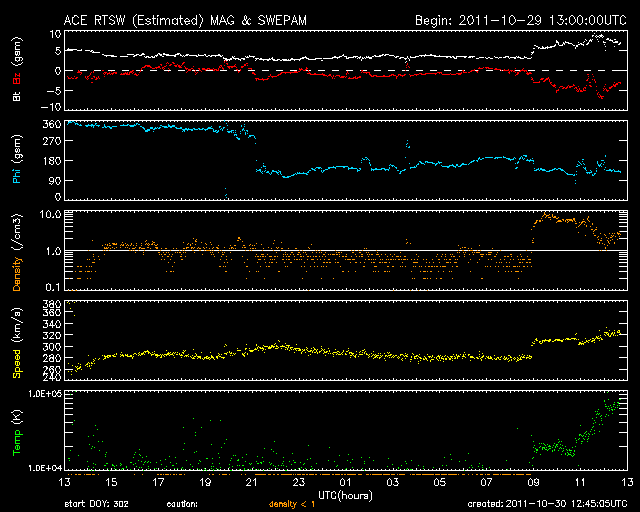
Task: Click the '280' tick on Speed axis
Action: [52, 358]
